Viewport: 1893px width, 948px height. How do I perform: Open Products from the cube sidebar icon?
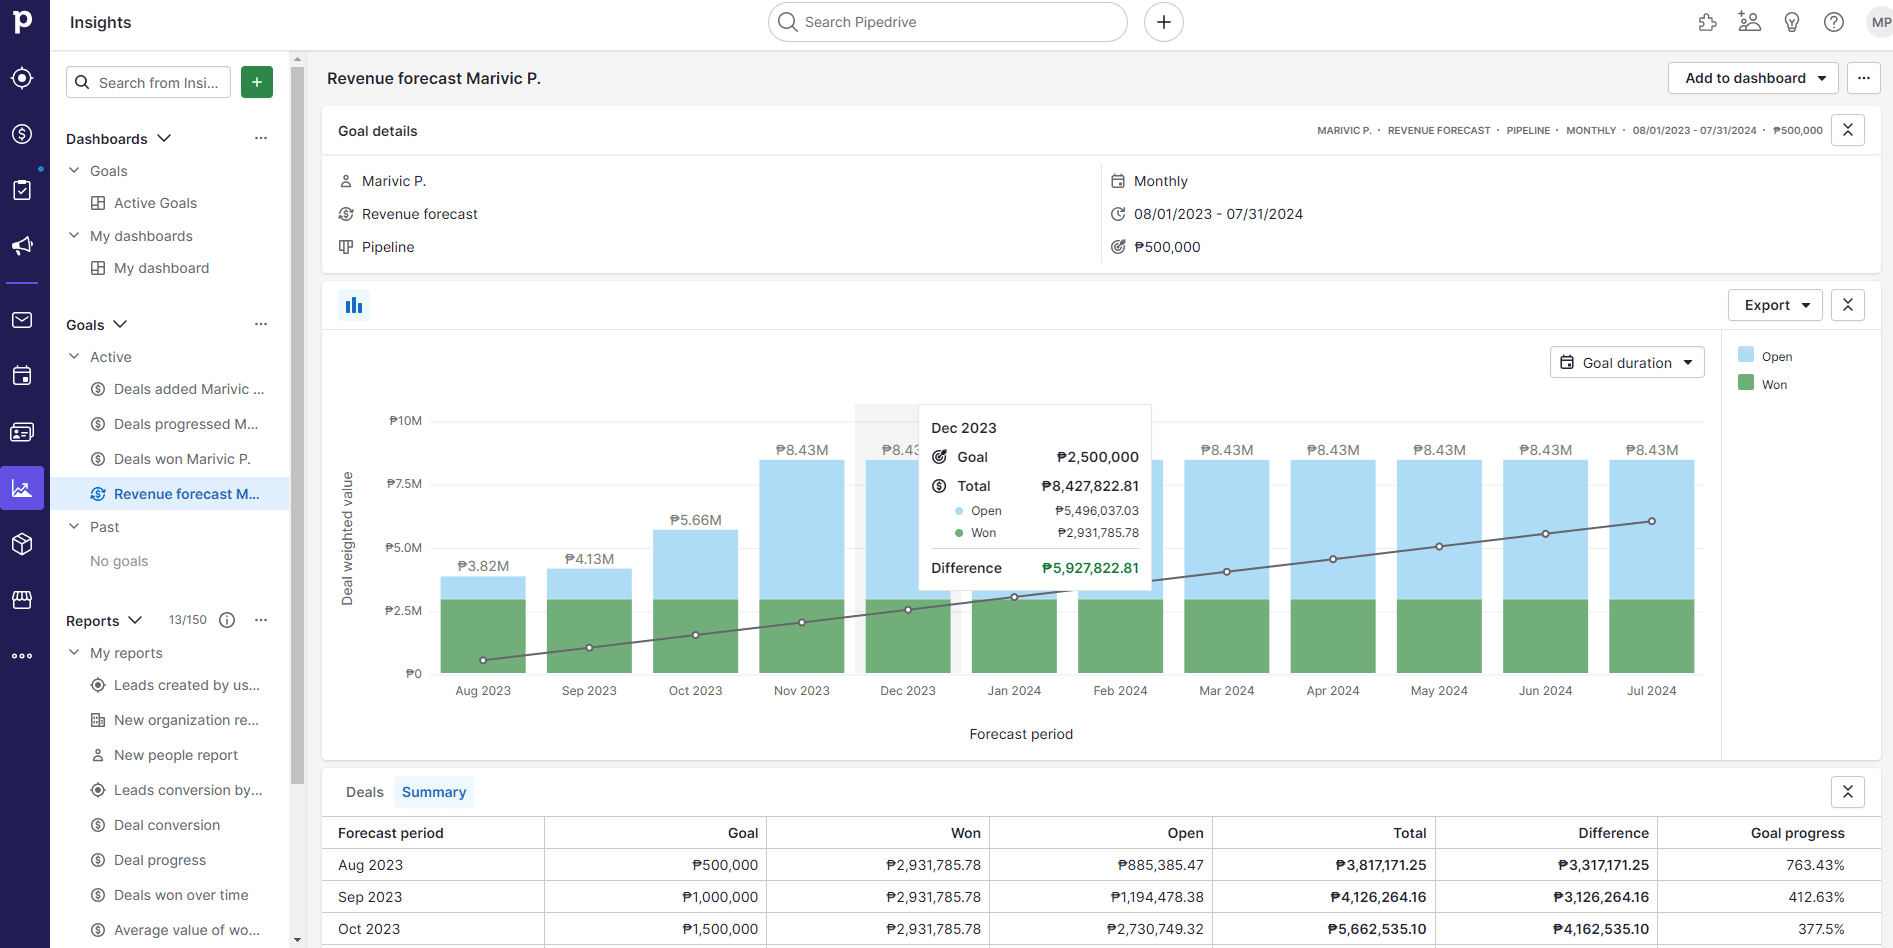coord(22,544)
